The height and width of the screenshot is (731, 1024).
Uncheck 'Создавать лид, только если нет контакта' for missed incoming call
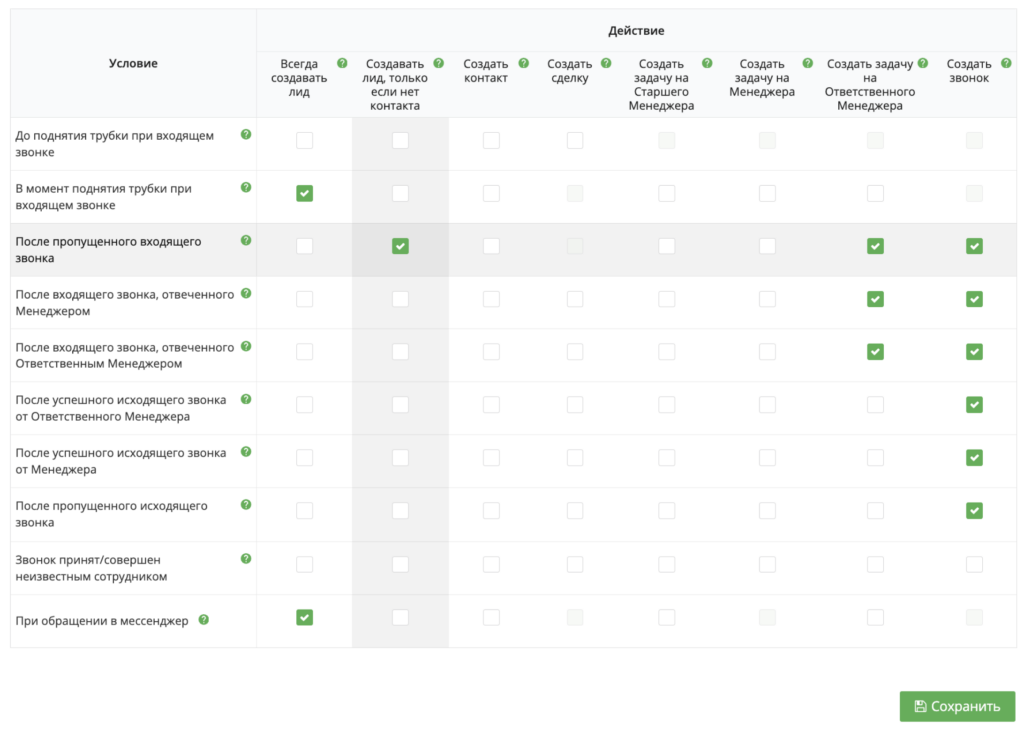[x=400, y=246]
